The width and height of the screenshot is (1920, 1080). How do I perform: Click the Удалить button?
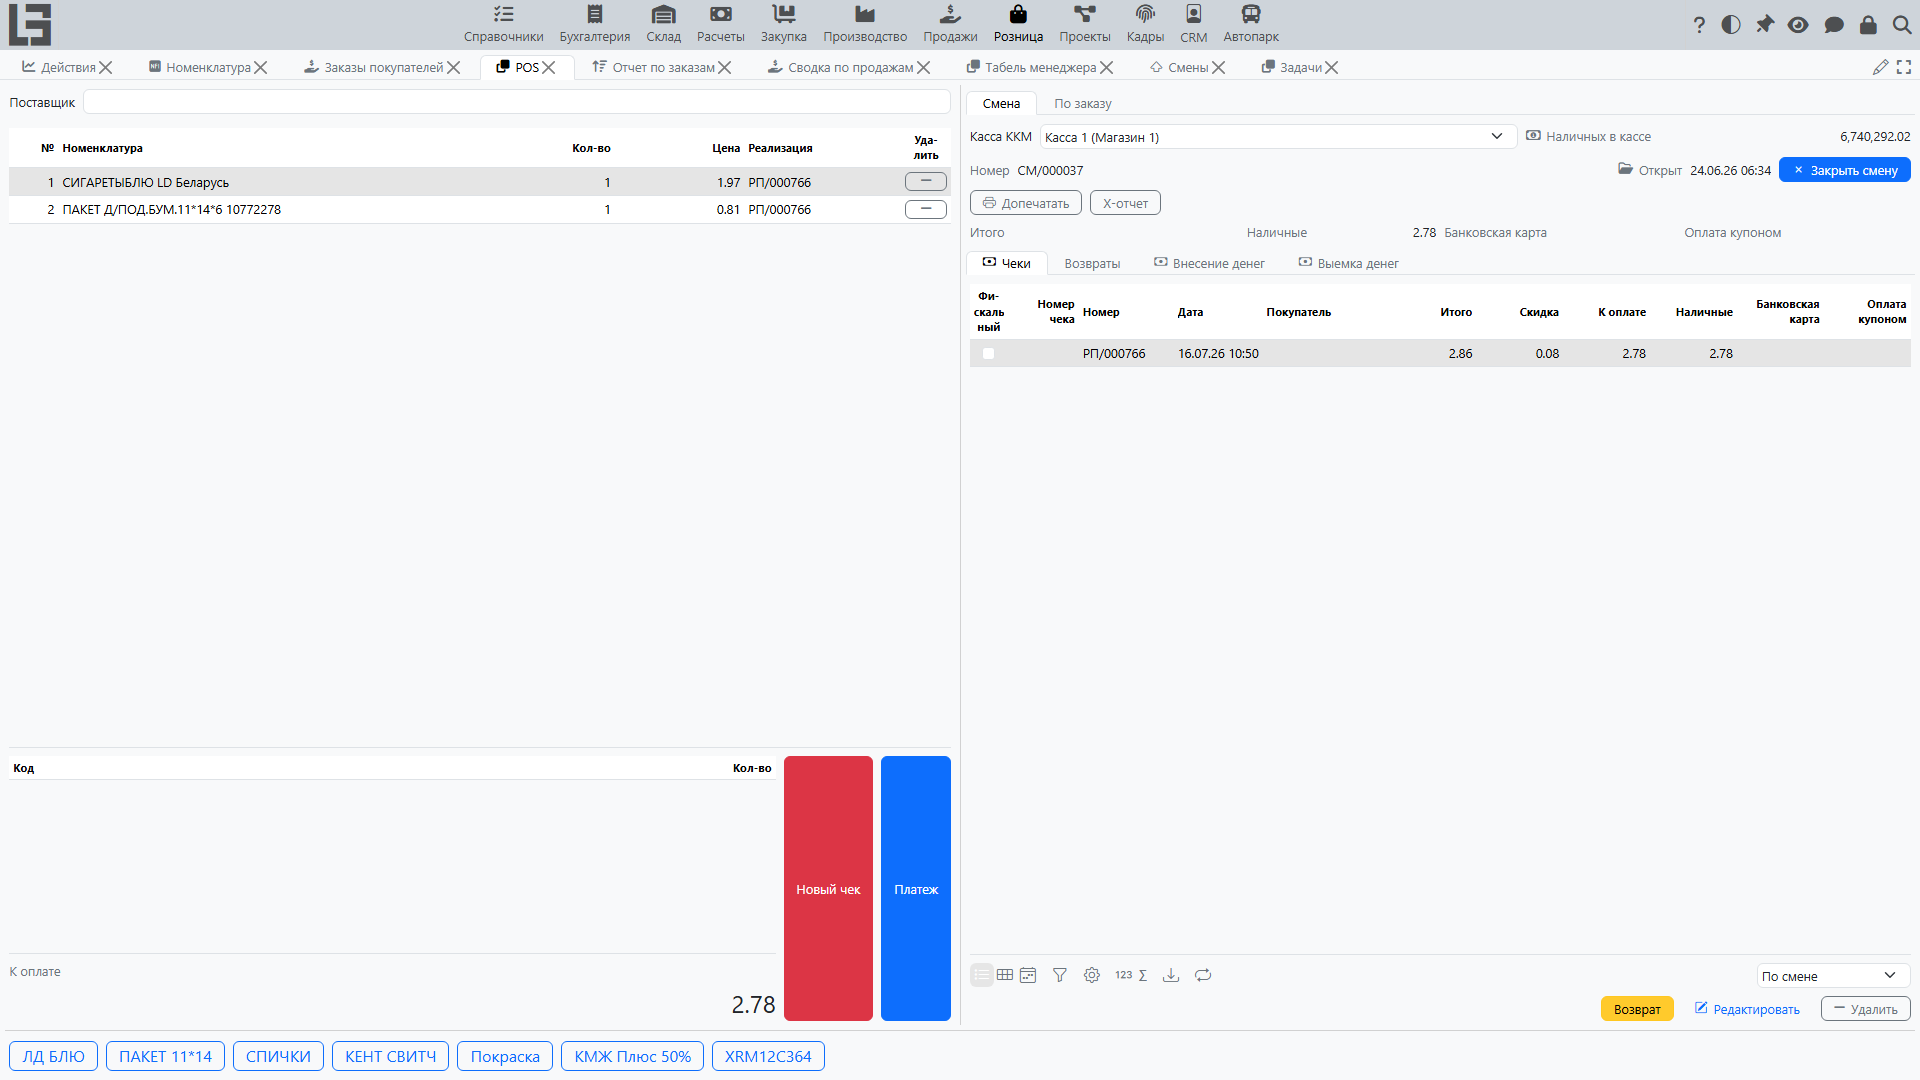coord(1865,1009)
